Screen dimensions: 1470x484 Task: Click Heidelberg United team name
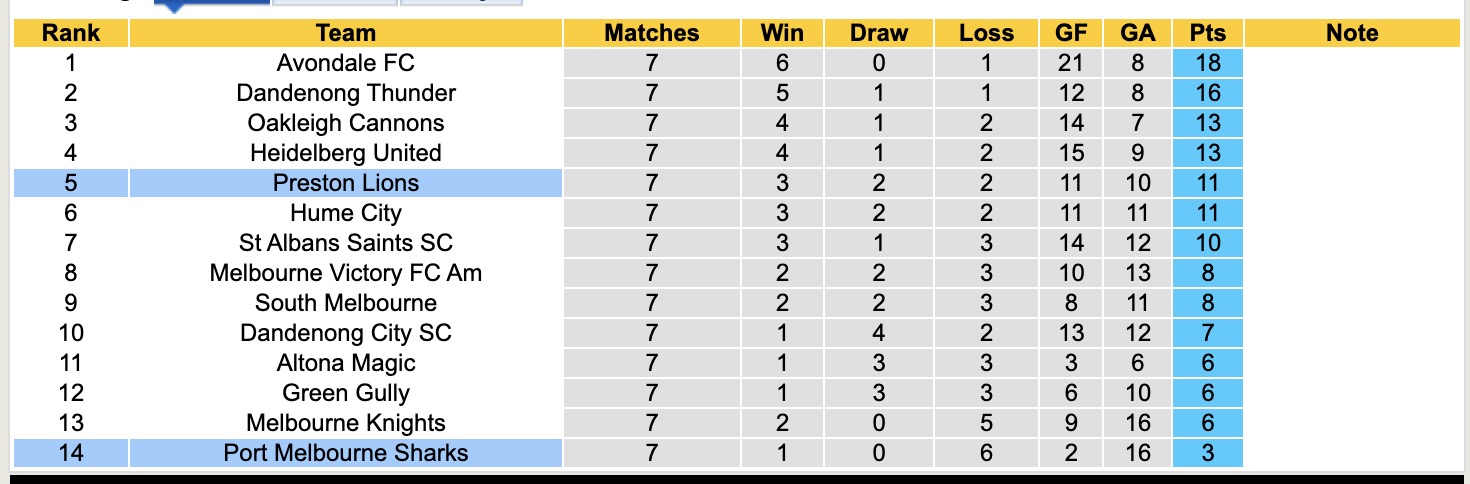345,153
